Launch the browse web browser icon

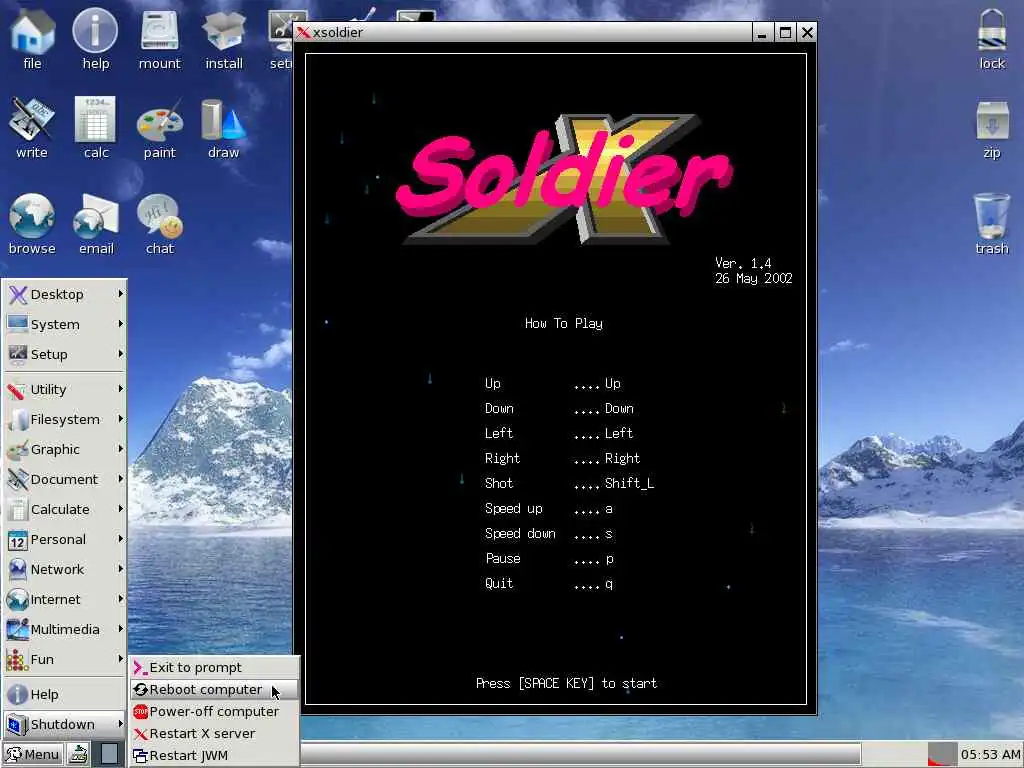(32, 224)
